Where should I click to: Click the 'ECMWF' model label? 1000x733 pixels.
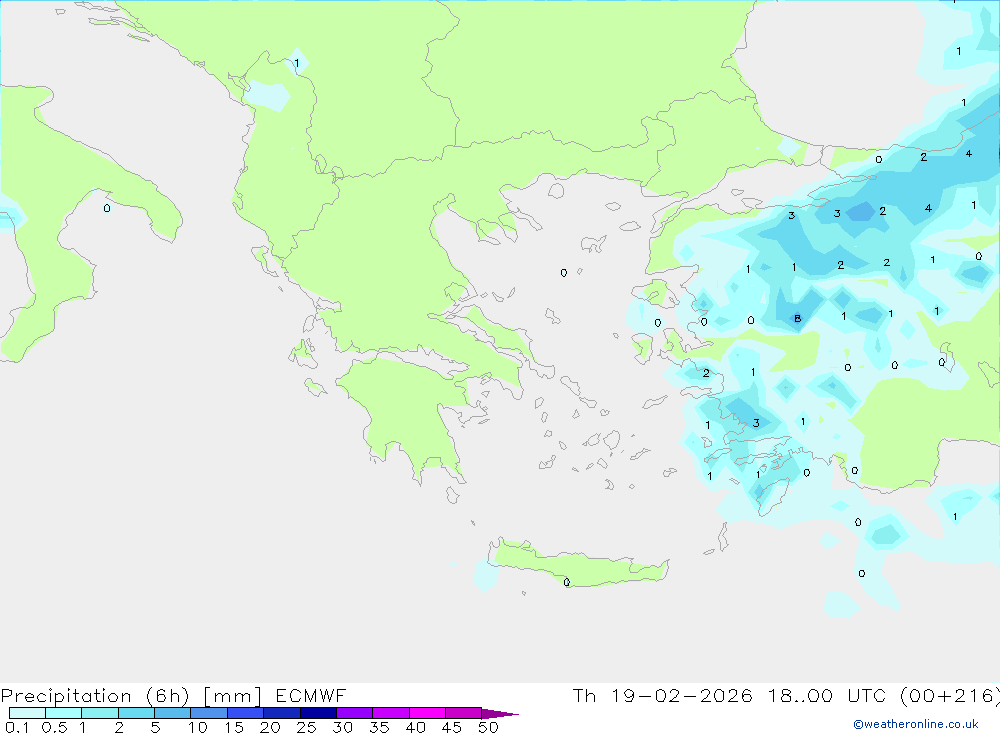pyautogui.click(x=311, y=695)
